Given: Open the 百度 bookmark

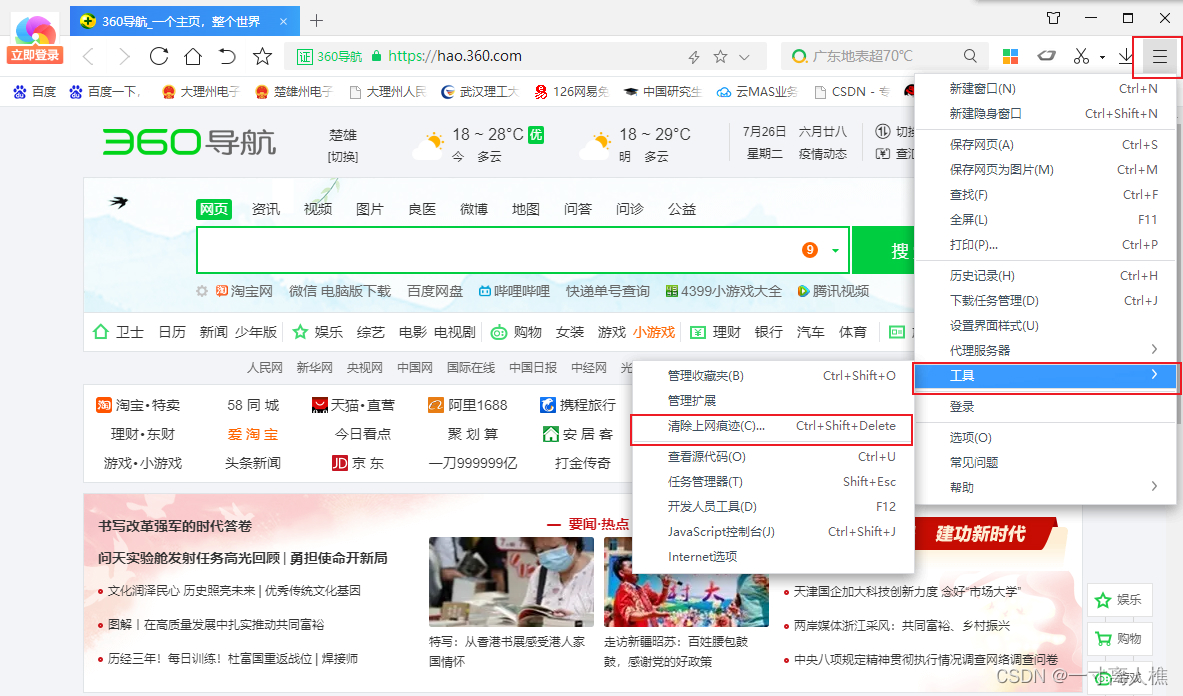Looking at the screenshot, I should coord(35,92).
